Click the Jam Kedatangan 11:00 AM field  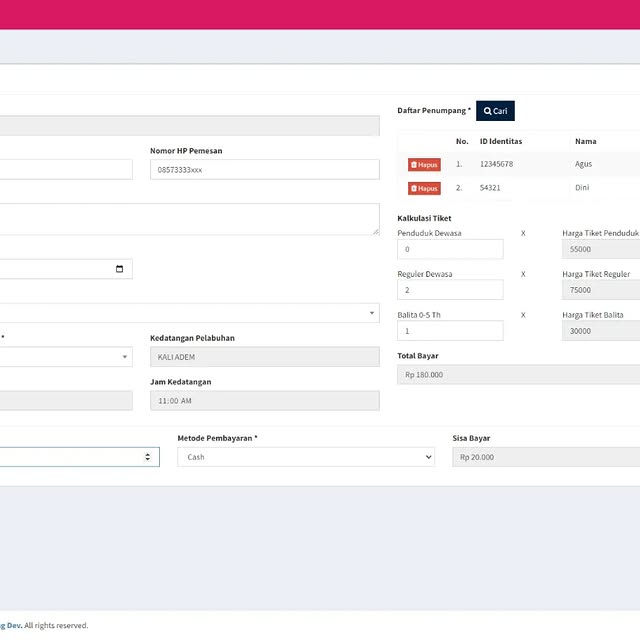(264, 400)
